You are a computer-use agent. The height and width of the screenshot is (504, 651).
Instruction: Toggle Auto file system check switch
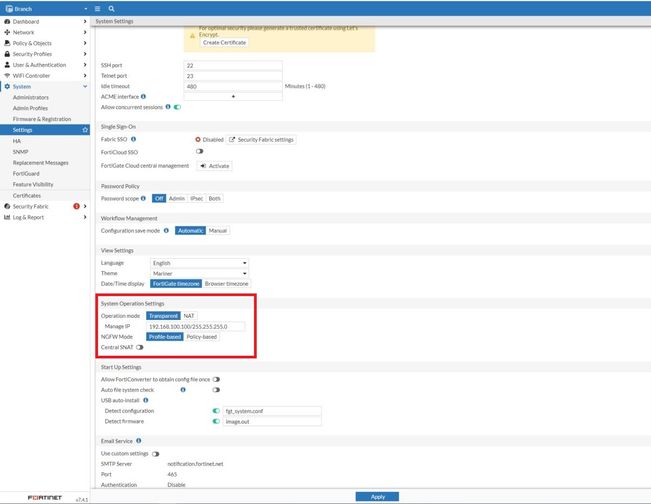pyautogui.click(x=216, y=390)
